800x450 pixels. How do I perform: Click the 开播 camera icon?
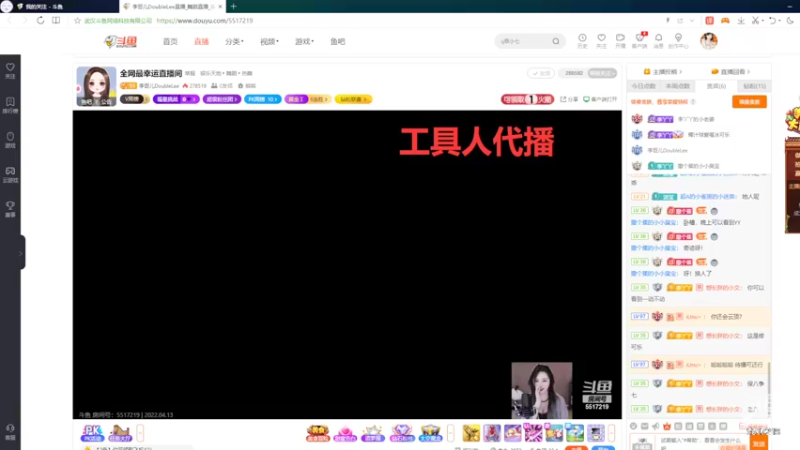coord(620,41)
